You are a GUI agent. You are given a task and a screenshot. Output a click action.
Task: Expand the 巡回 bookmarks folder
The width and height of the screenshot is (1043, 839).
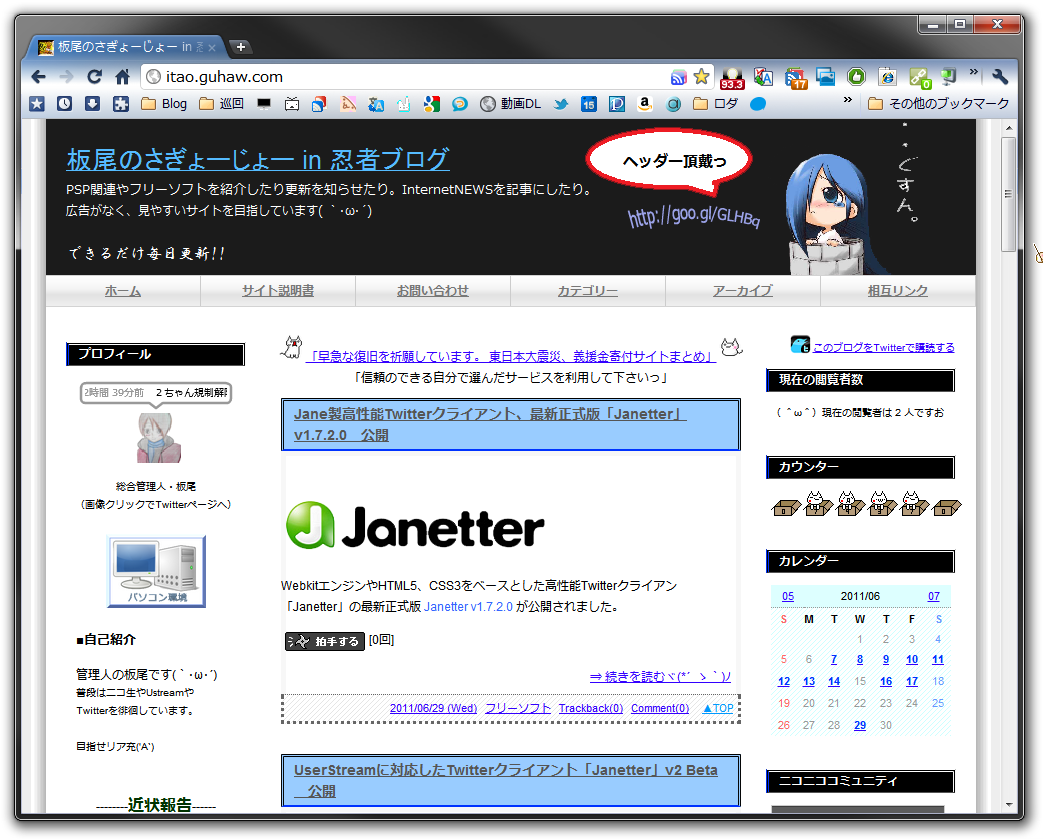click(222, 104)
